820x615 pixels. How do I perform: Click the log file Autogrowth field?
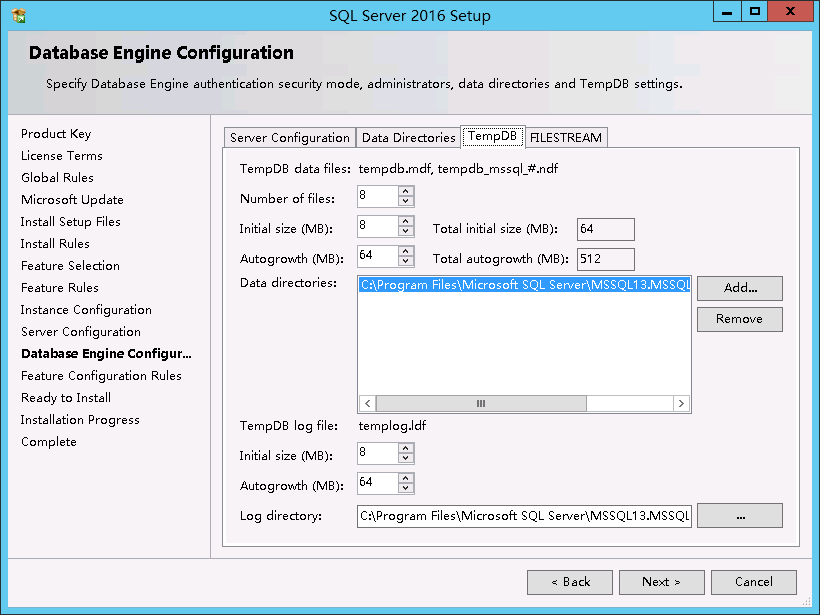[x=378, y=483]
